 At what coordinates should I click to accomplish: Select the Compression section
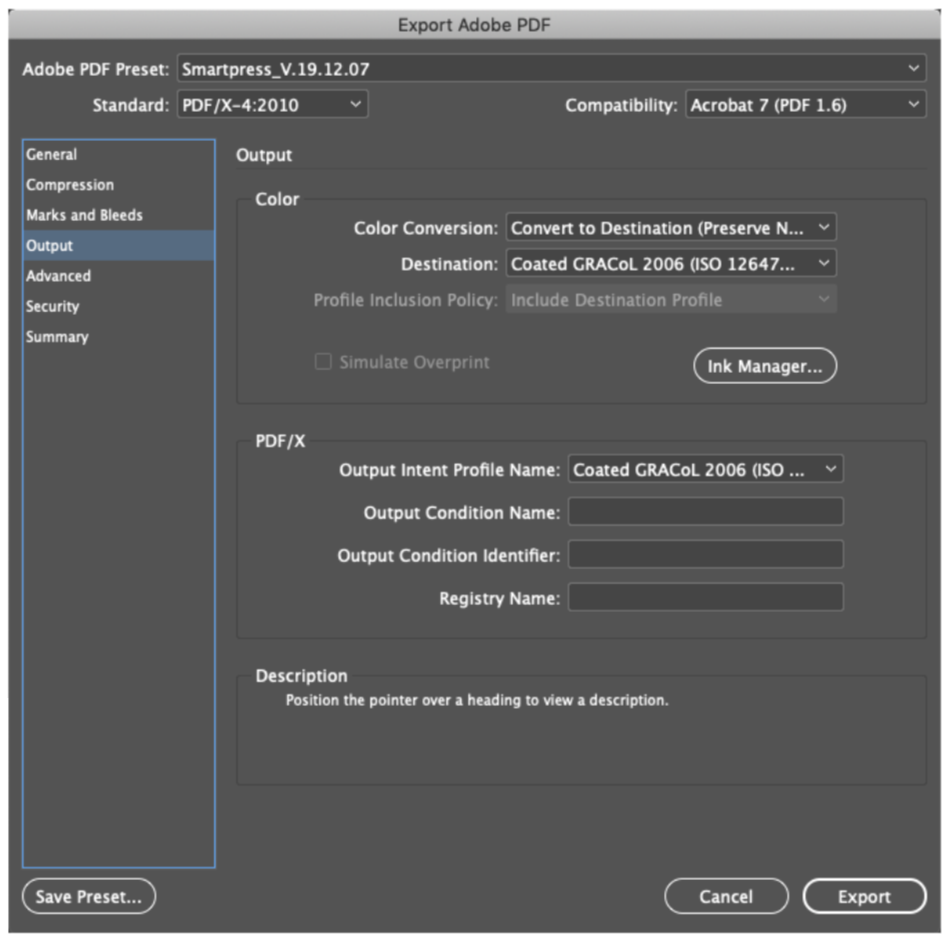pos(118,184)
